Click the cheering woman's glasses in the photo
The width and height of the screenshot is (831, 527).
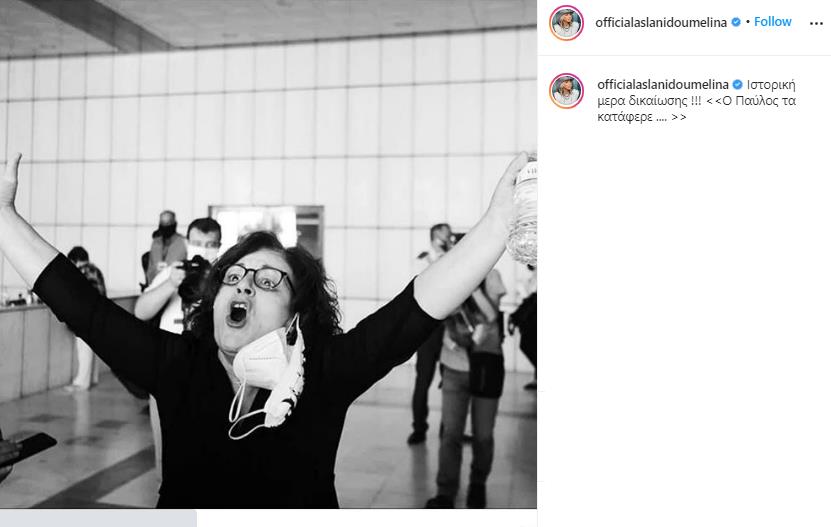coord(257,277)
